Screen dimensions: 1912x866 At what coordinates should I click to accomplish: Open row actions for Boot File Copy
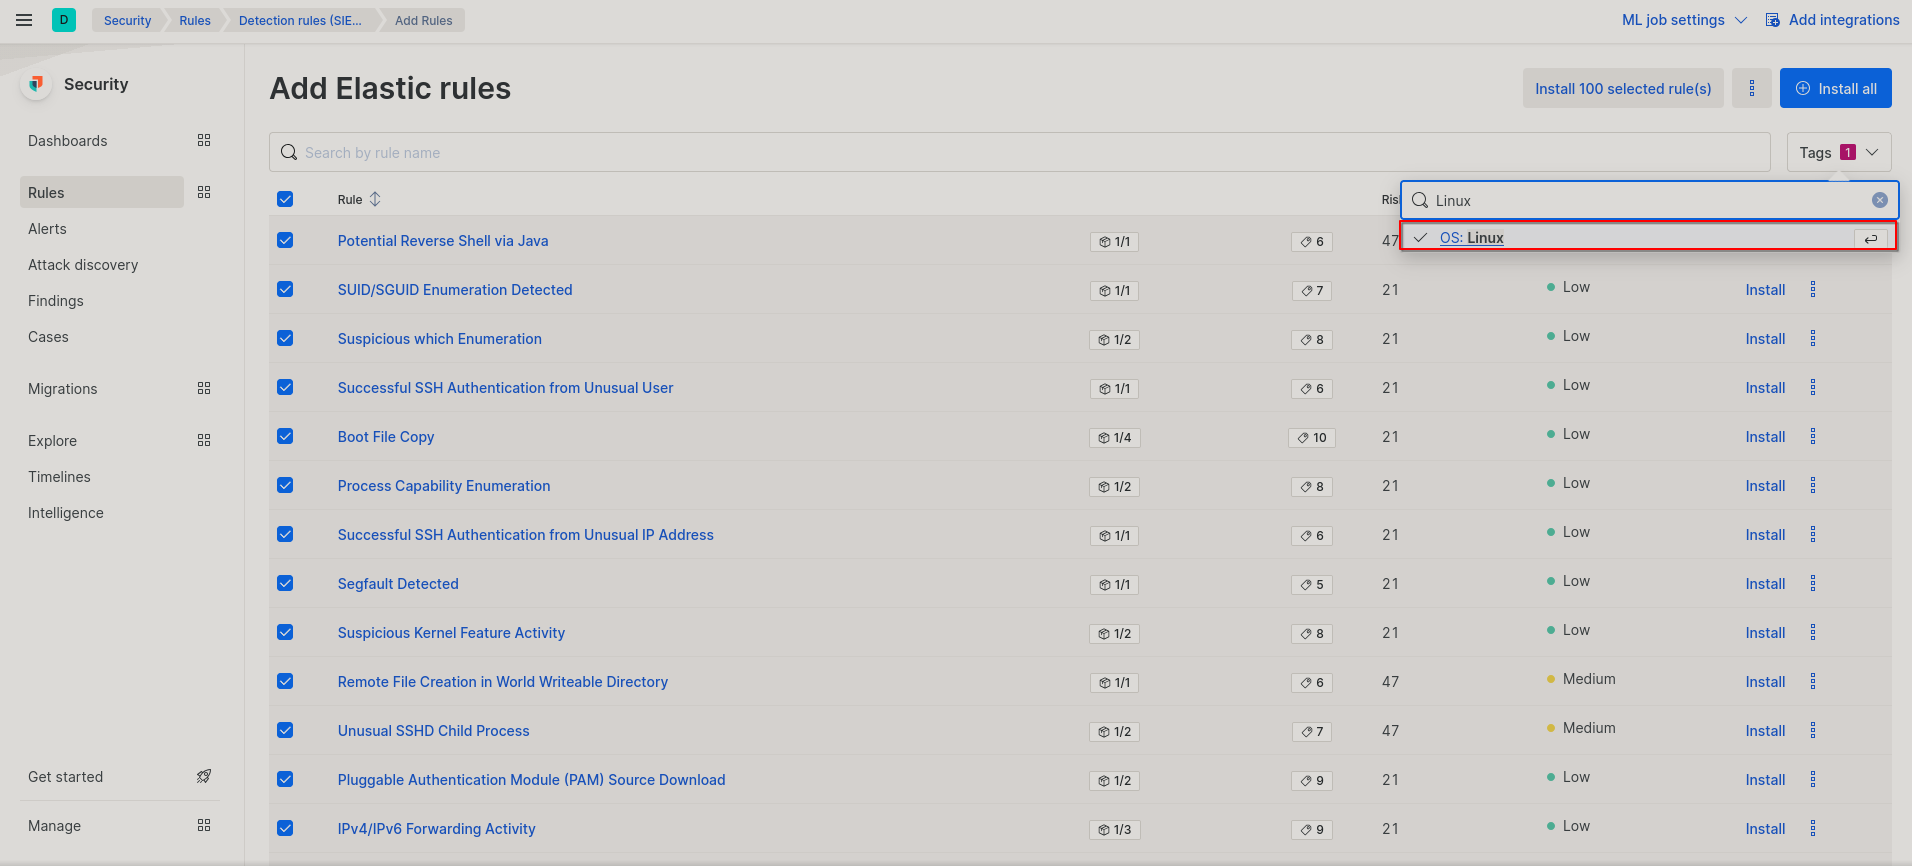[x=1812, y=437]
